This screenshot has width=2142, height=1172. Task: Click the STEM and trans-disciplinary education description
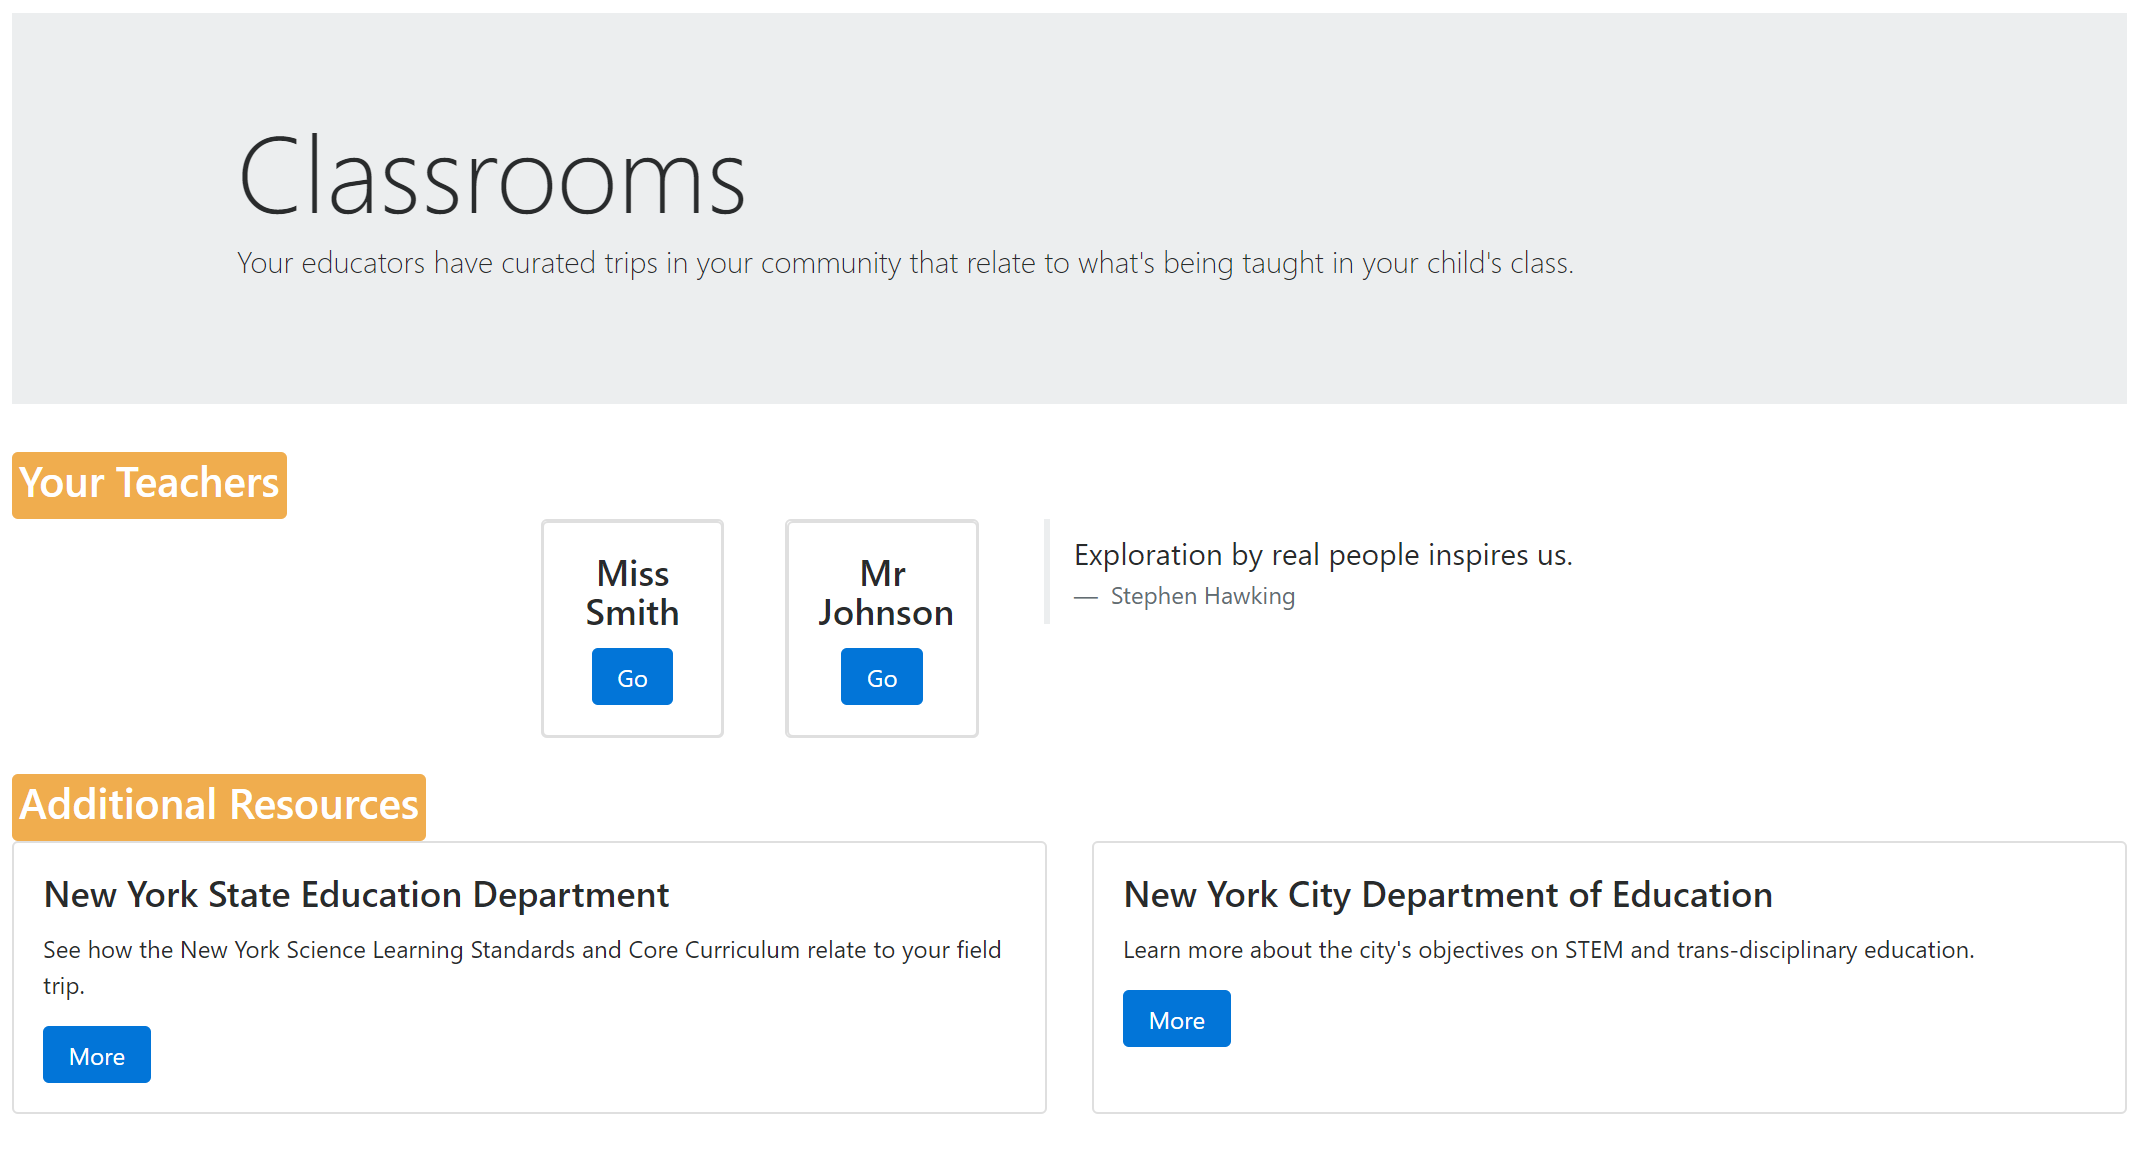tap(1548, 950)
